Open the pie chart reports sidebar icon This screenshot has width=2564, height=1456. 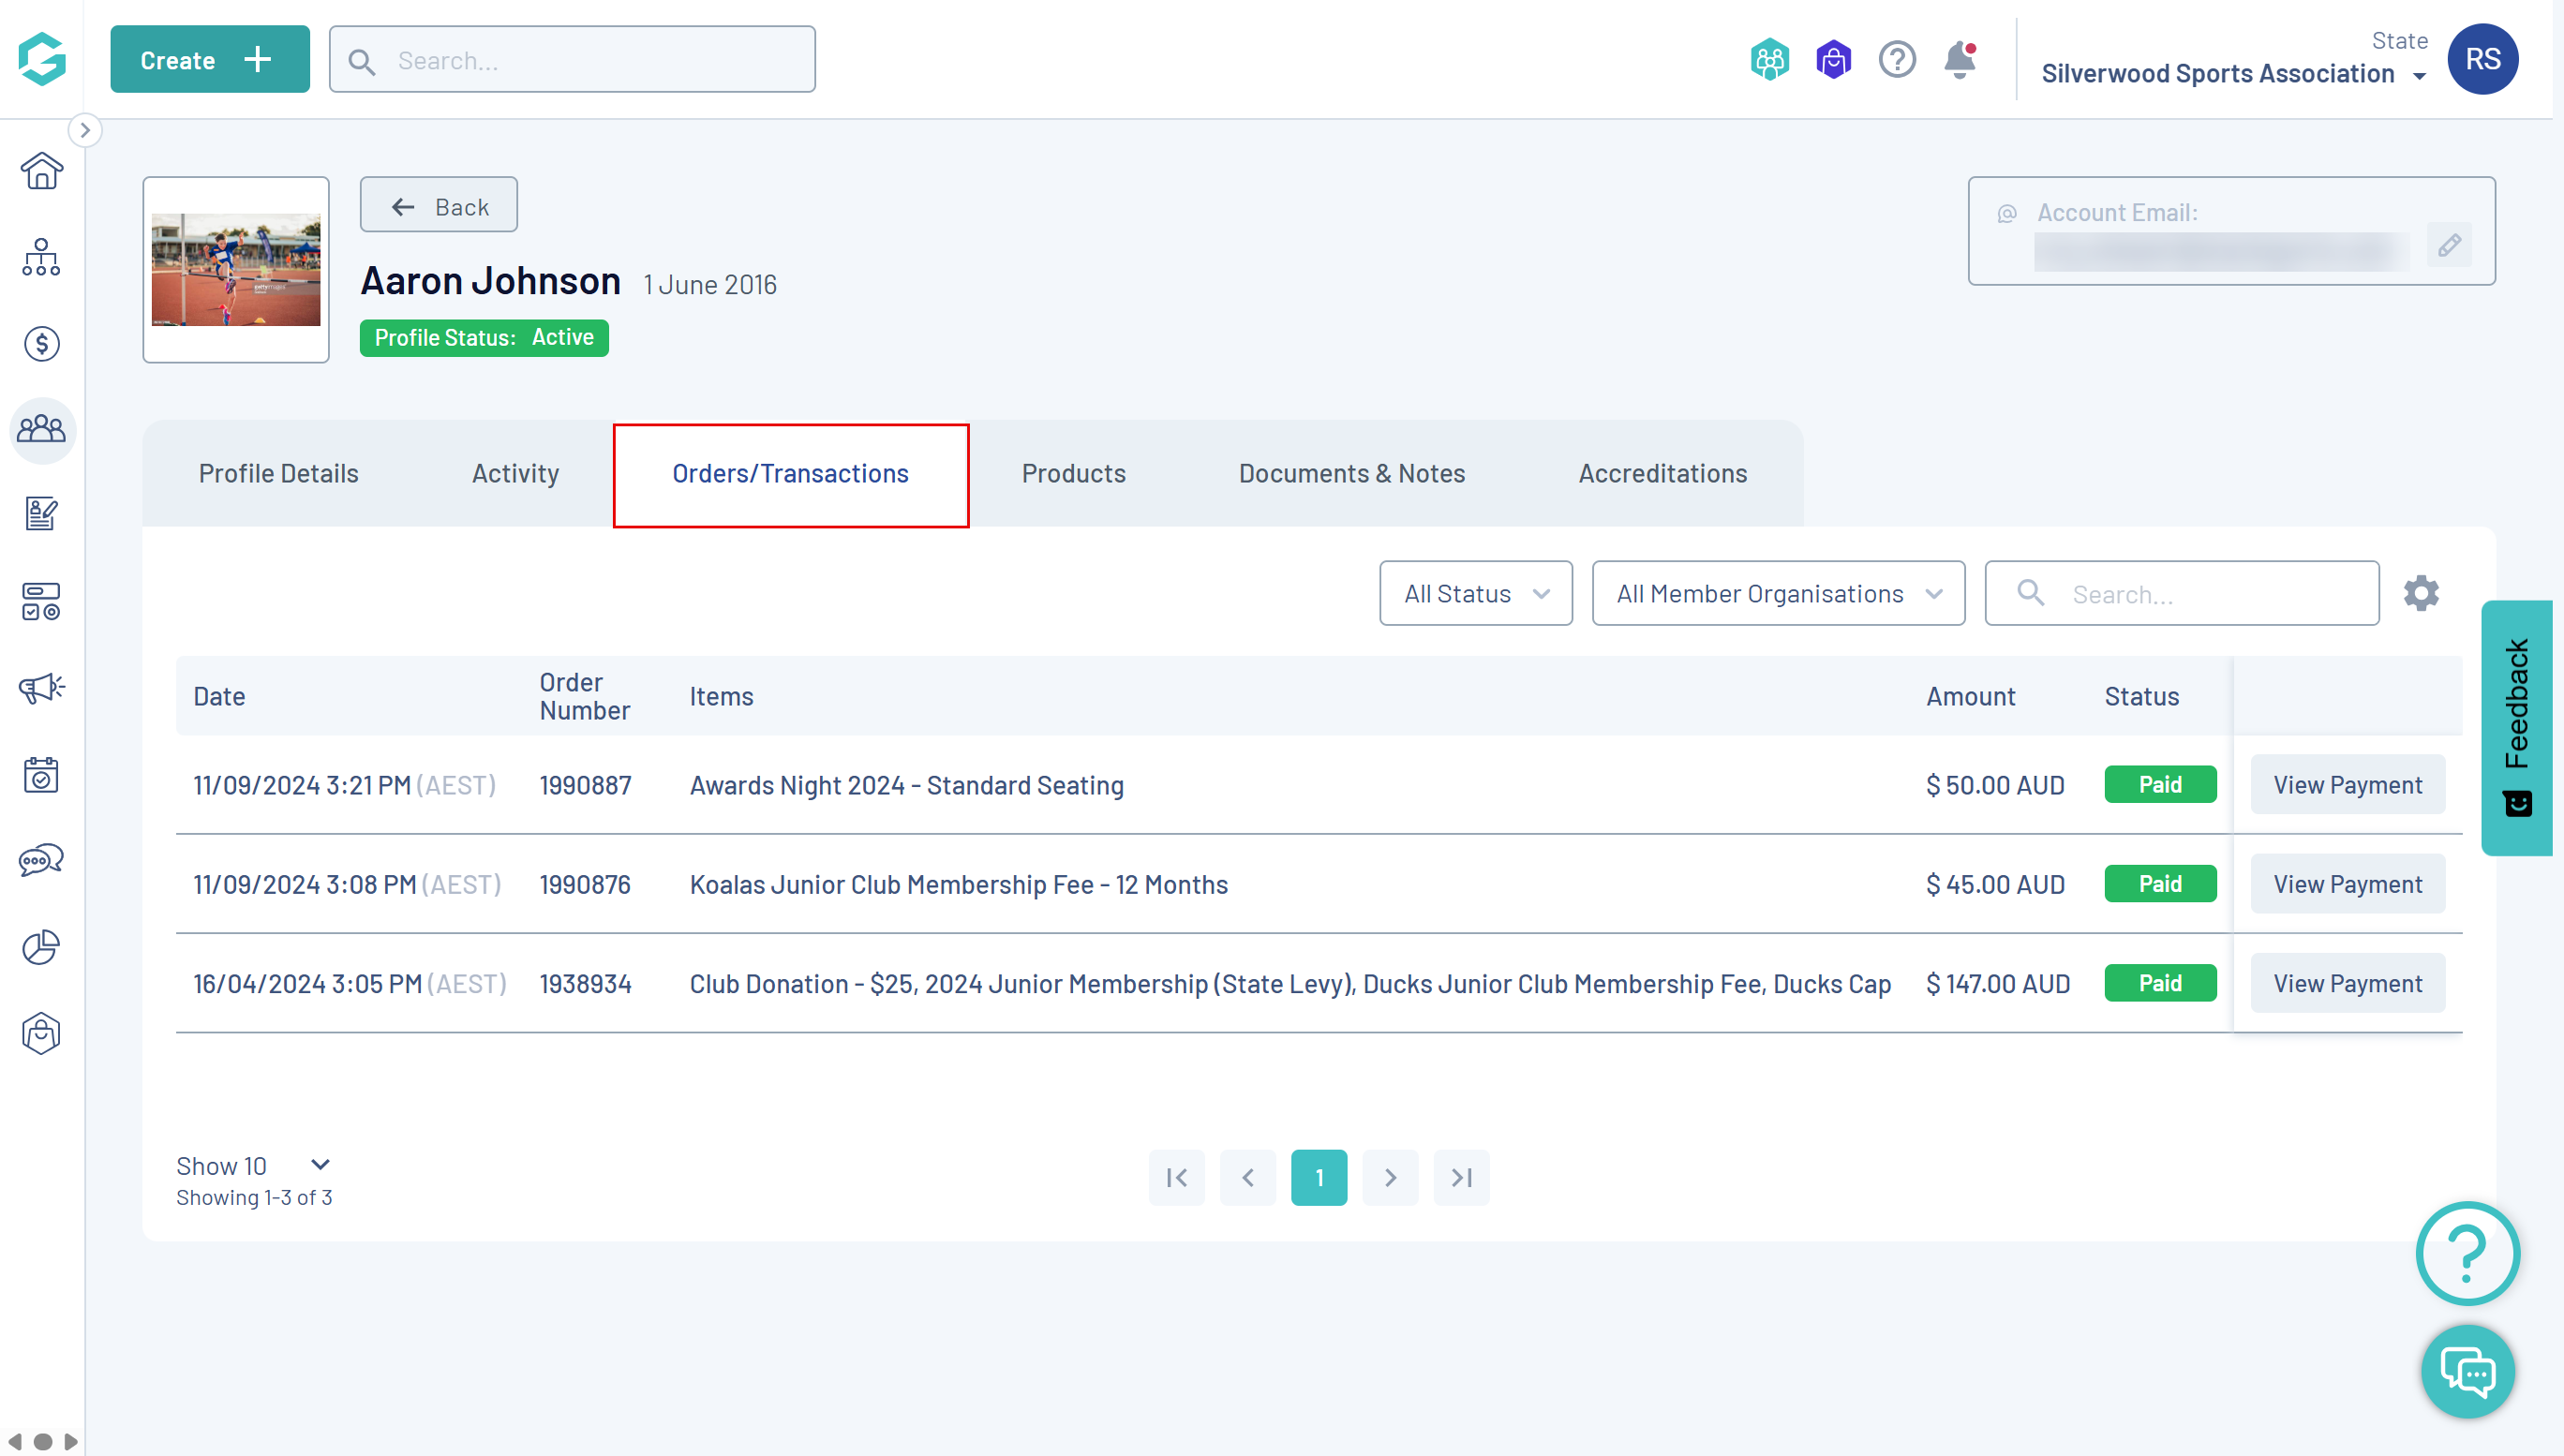(x=41, y=946)
